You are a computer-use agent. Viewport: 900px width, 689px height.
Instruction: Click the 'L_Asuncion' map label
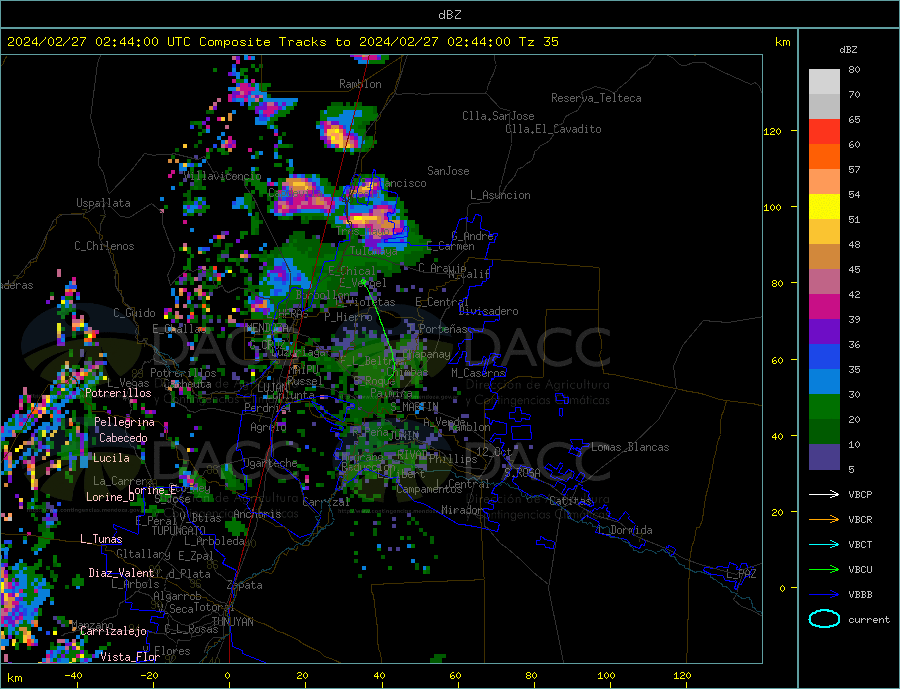[x=500, y=195]
